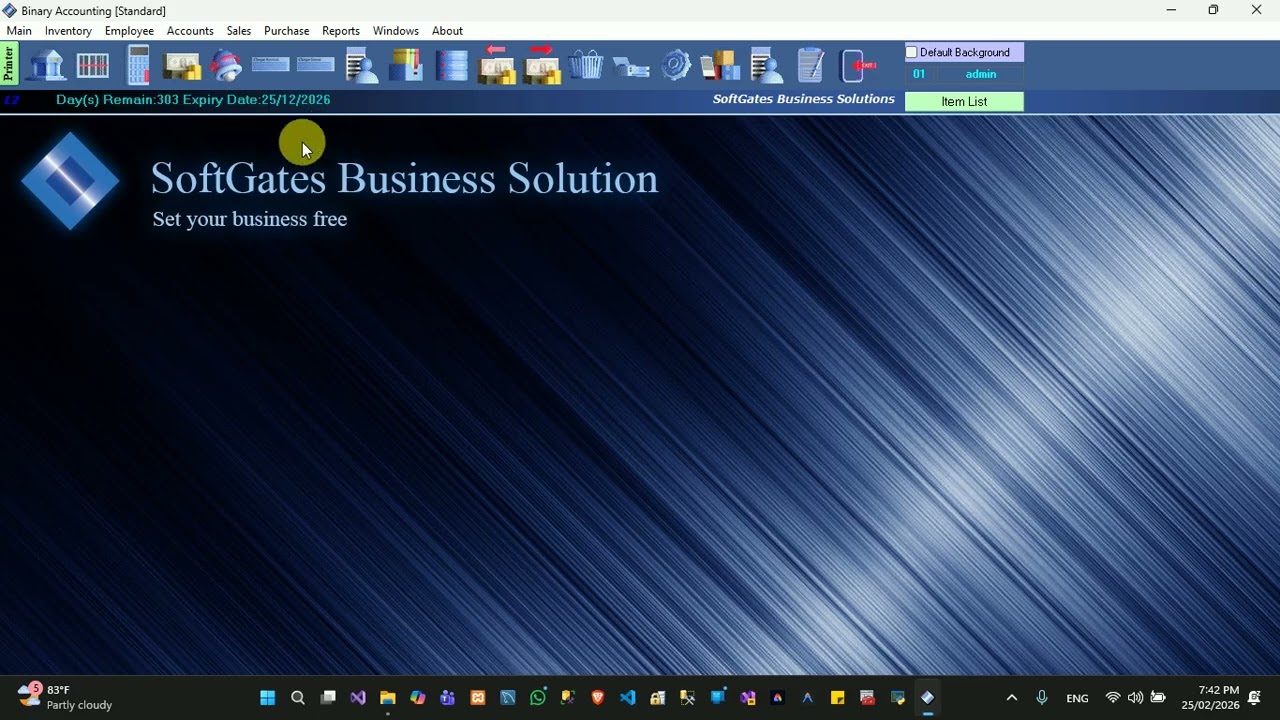Click the green Printer side button

point(9,63)
